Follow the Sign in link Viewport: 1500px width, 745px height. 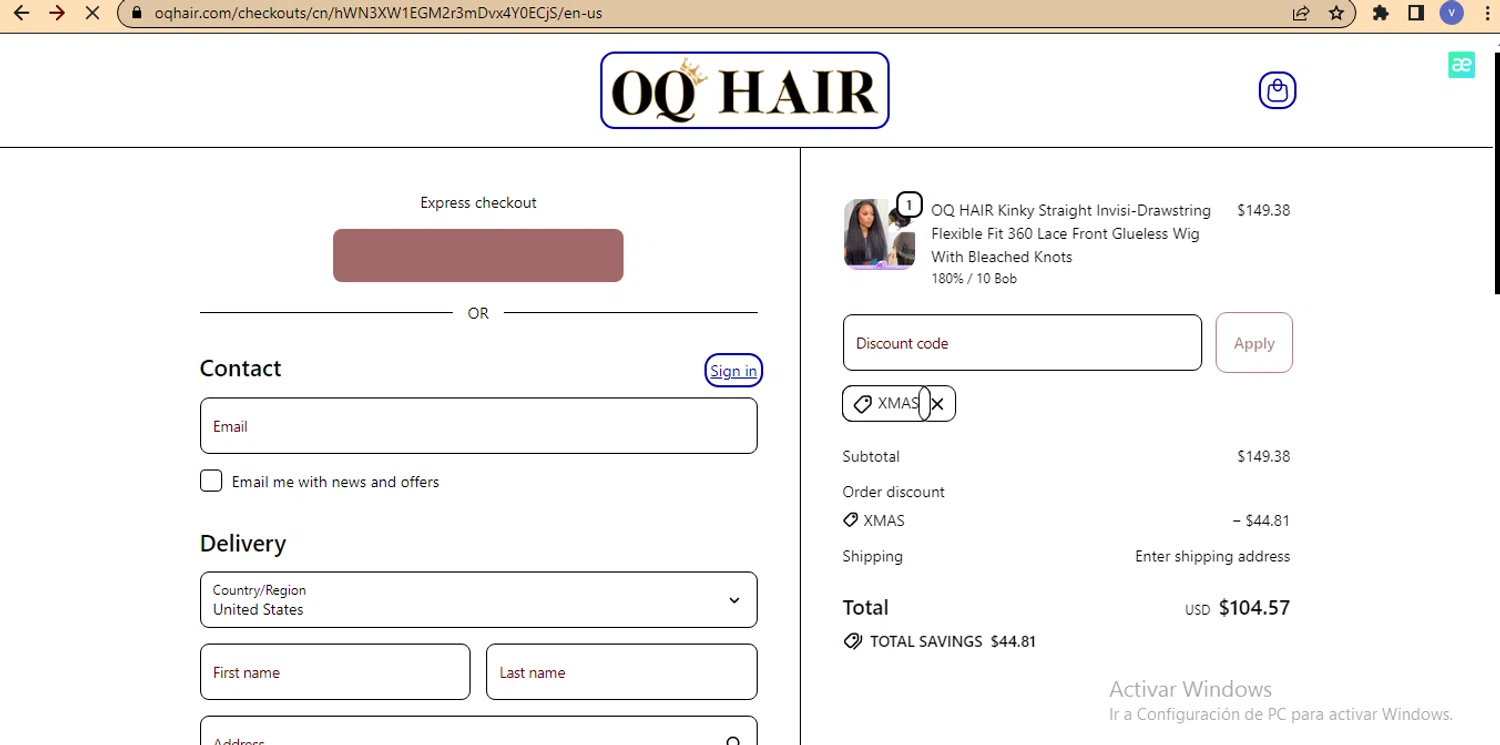pyautogui.click(x=733, y=371)
